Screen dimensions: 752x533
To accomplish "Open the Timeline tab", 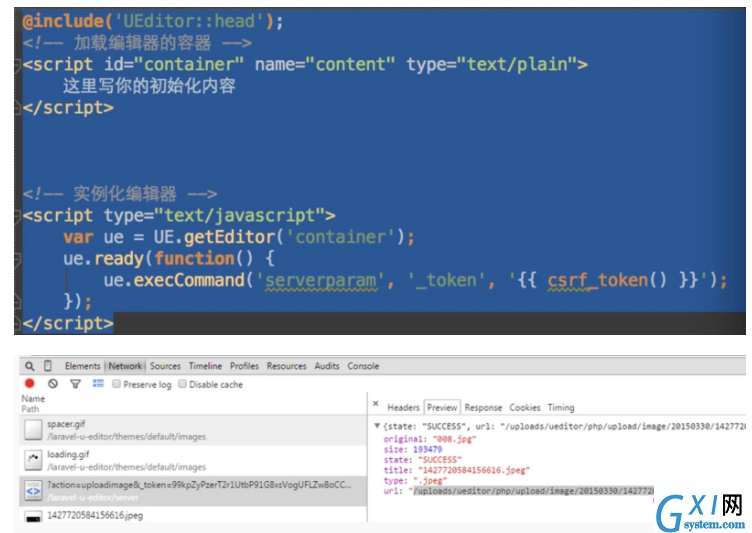I will (205, 366).
